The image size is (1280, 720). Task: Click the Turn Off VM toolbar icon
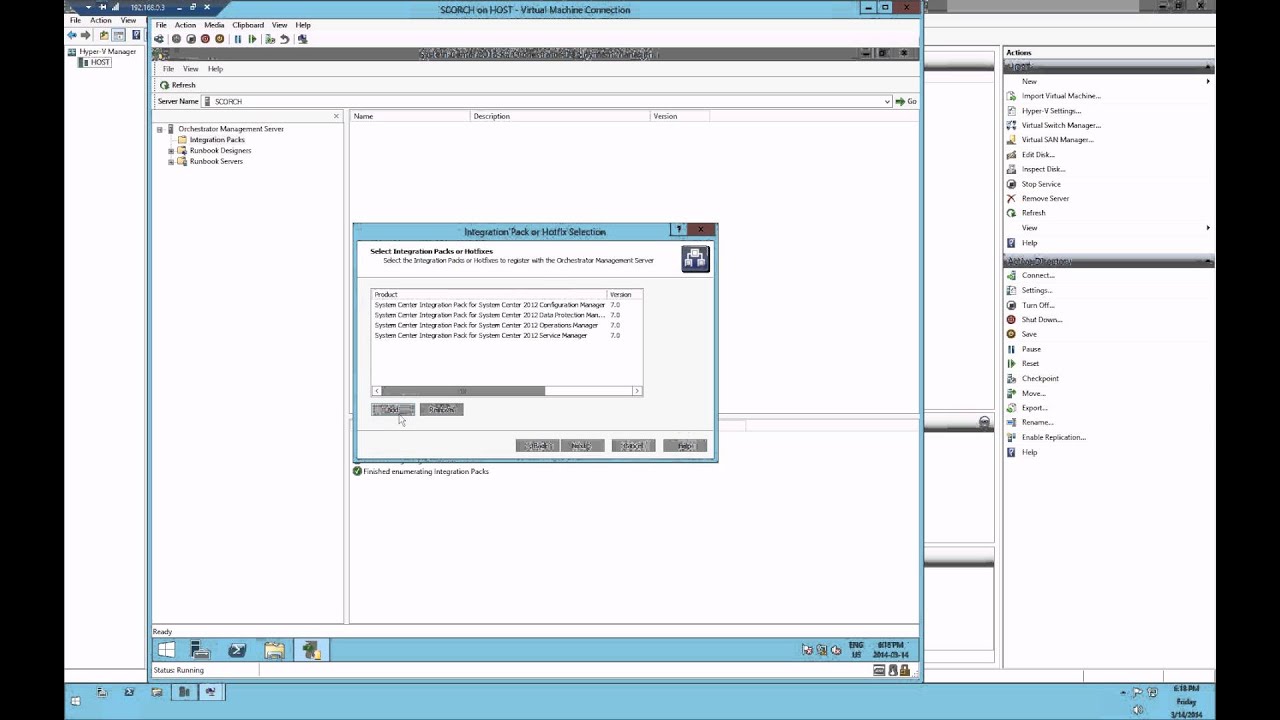[x=191, y=39]
